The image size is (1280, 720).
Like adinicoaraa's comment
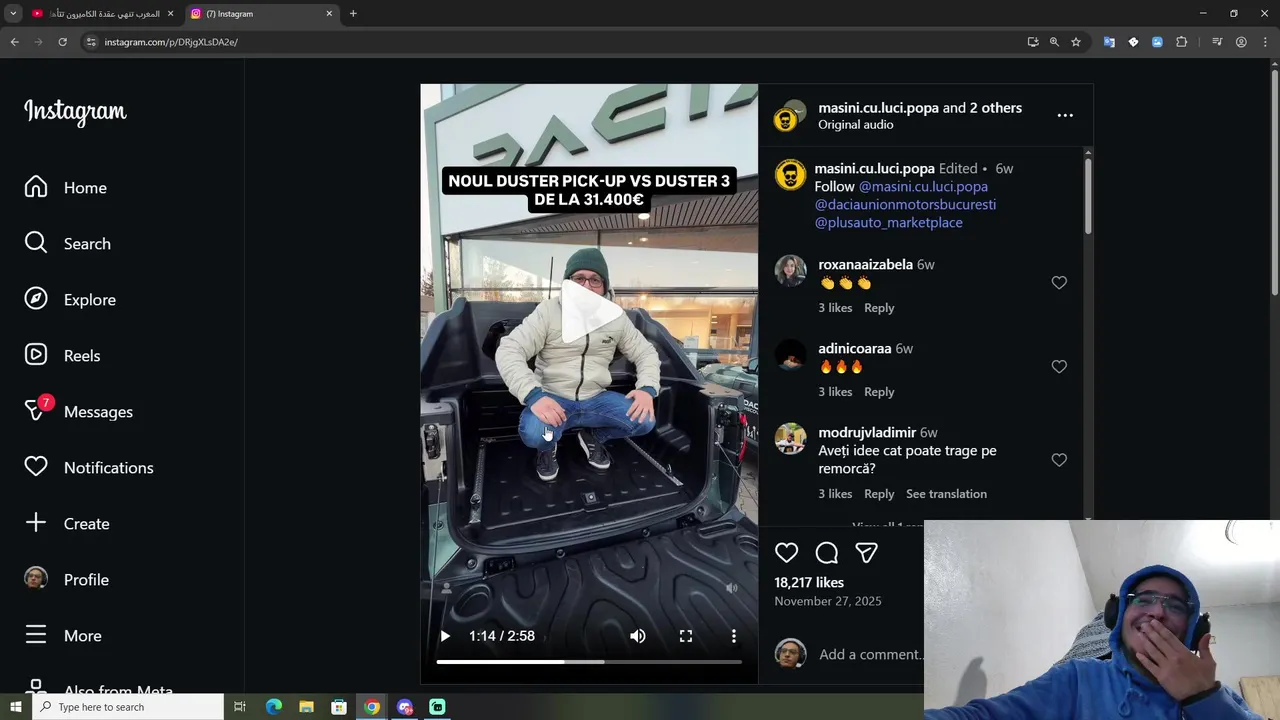[1059, 367]
